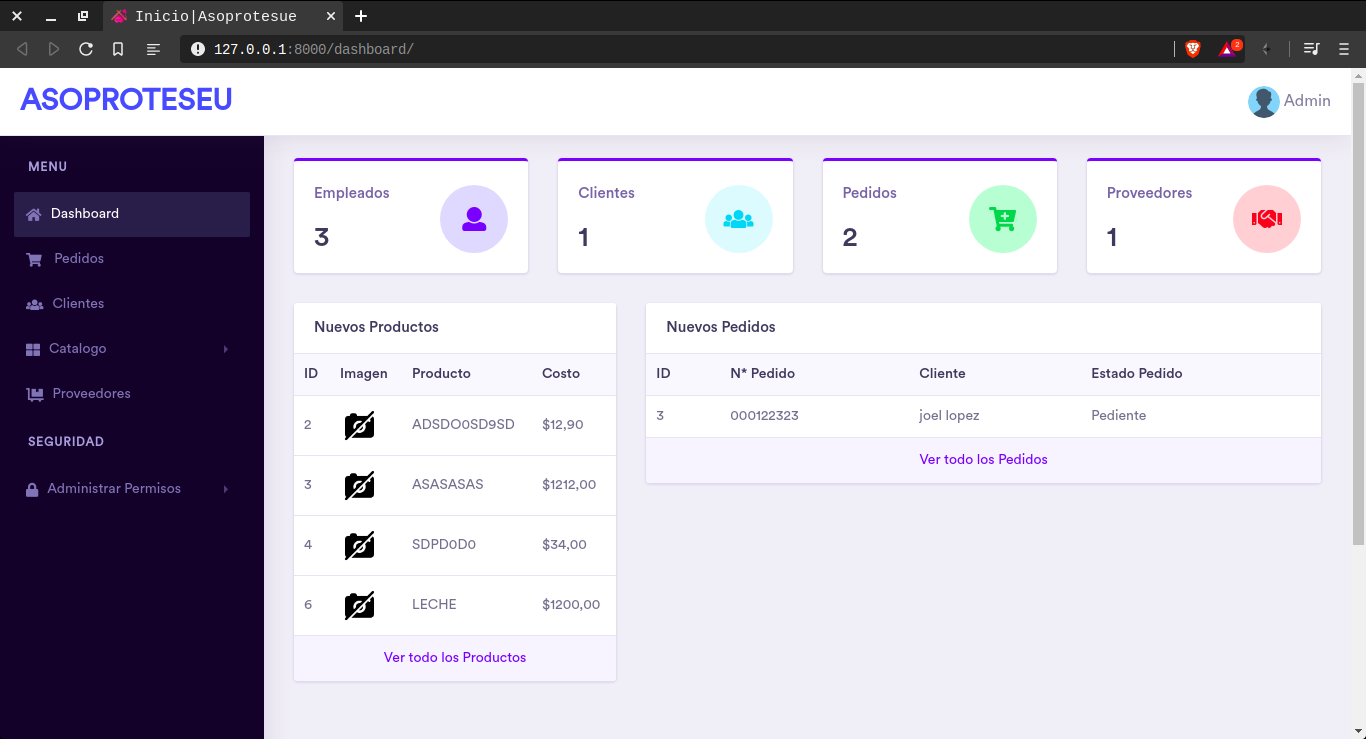Go forward using the browser forward arrow
1366x739 pixels.
(x=54, y=49)
